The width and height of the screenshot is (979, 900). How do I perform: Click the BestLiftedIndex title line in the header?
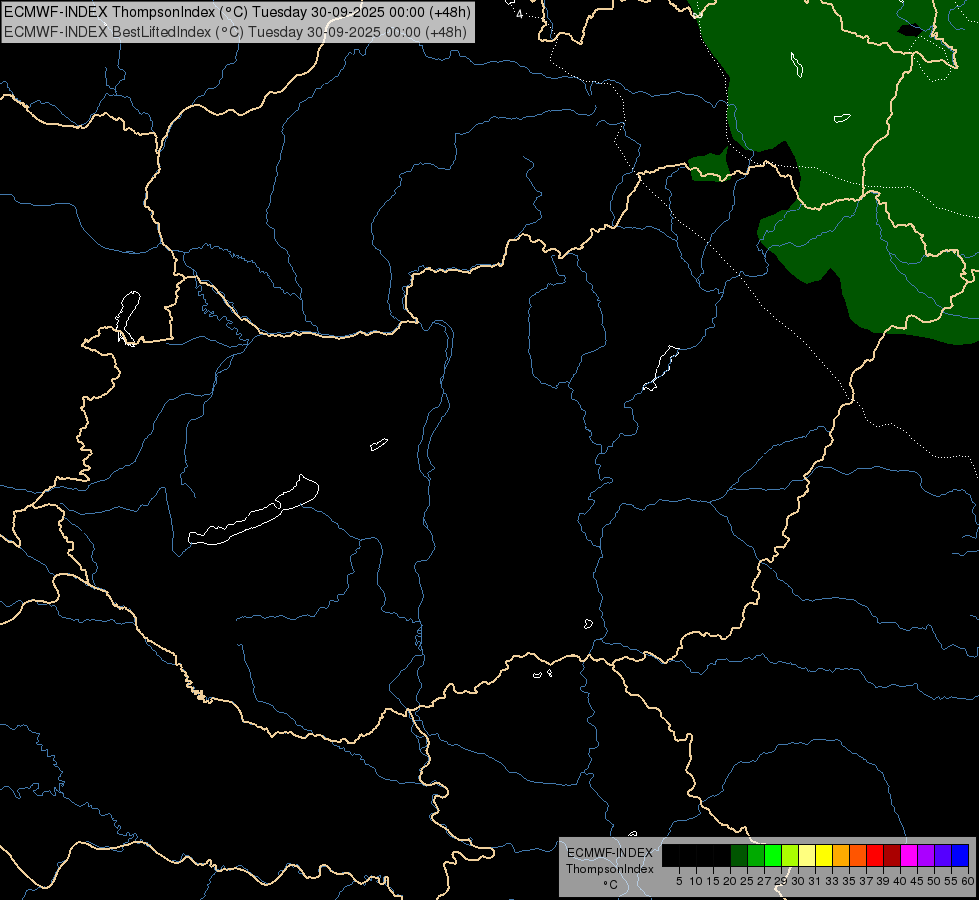[x=235, y=31]
